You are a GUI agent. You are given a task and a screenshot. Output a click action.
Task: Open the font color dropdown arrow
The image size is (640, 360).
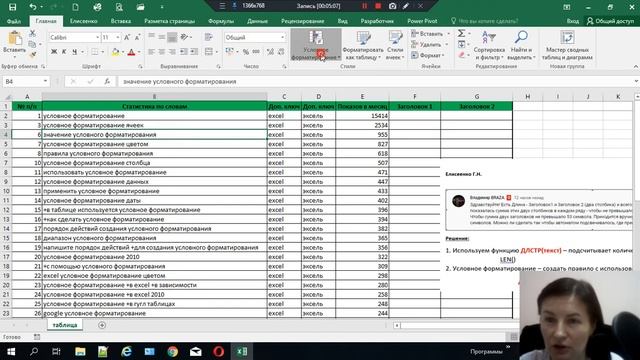[x=139, y=52]
